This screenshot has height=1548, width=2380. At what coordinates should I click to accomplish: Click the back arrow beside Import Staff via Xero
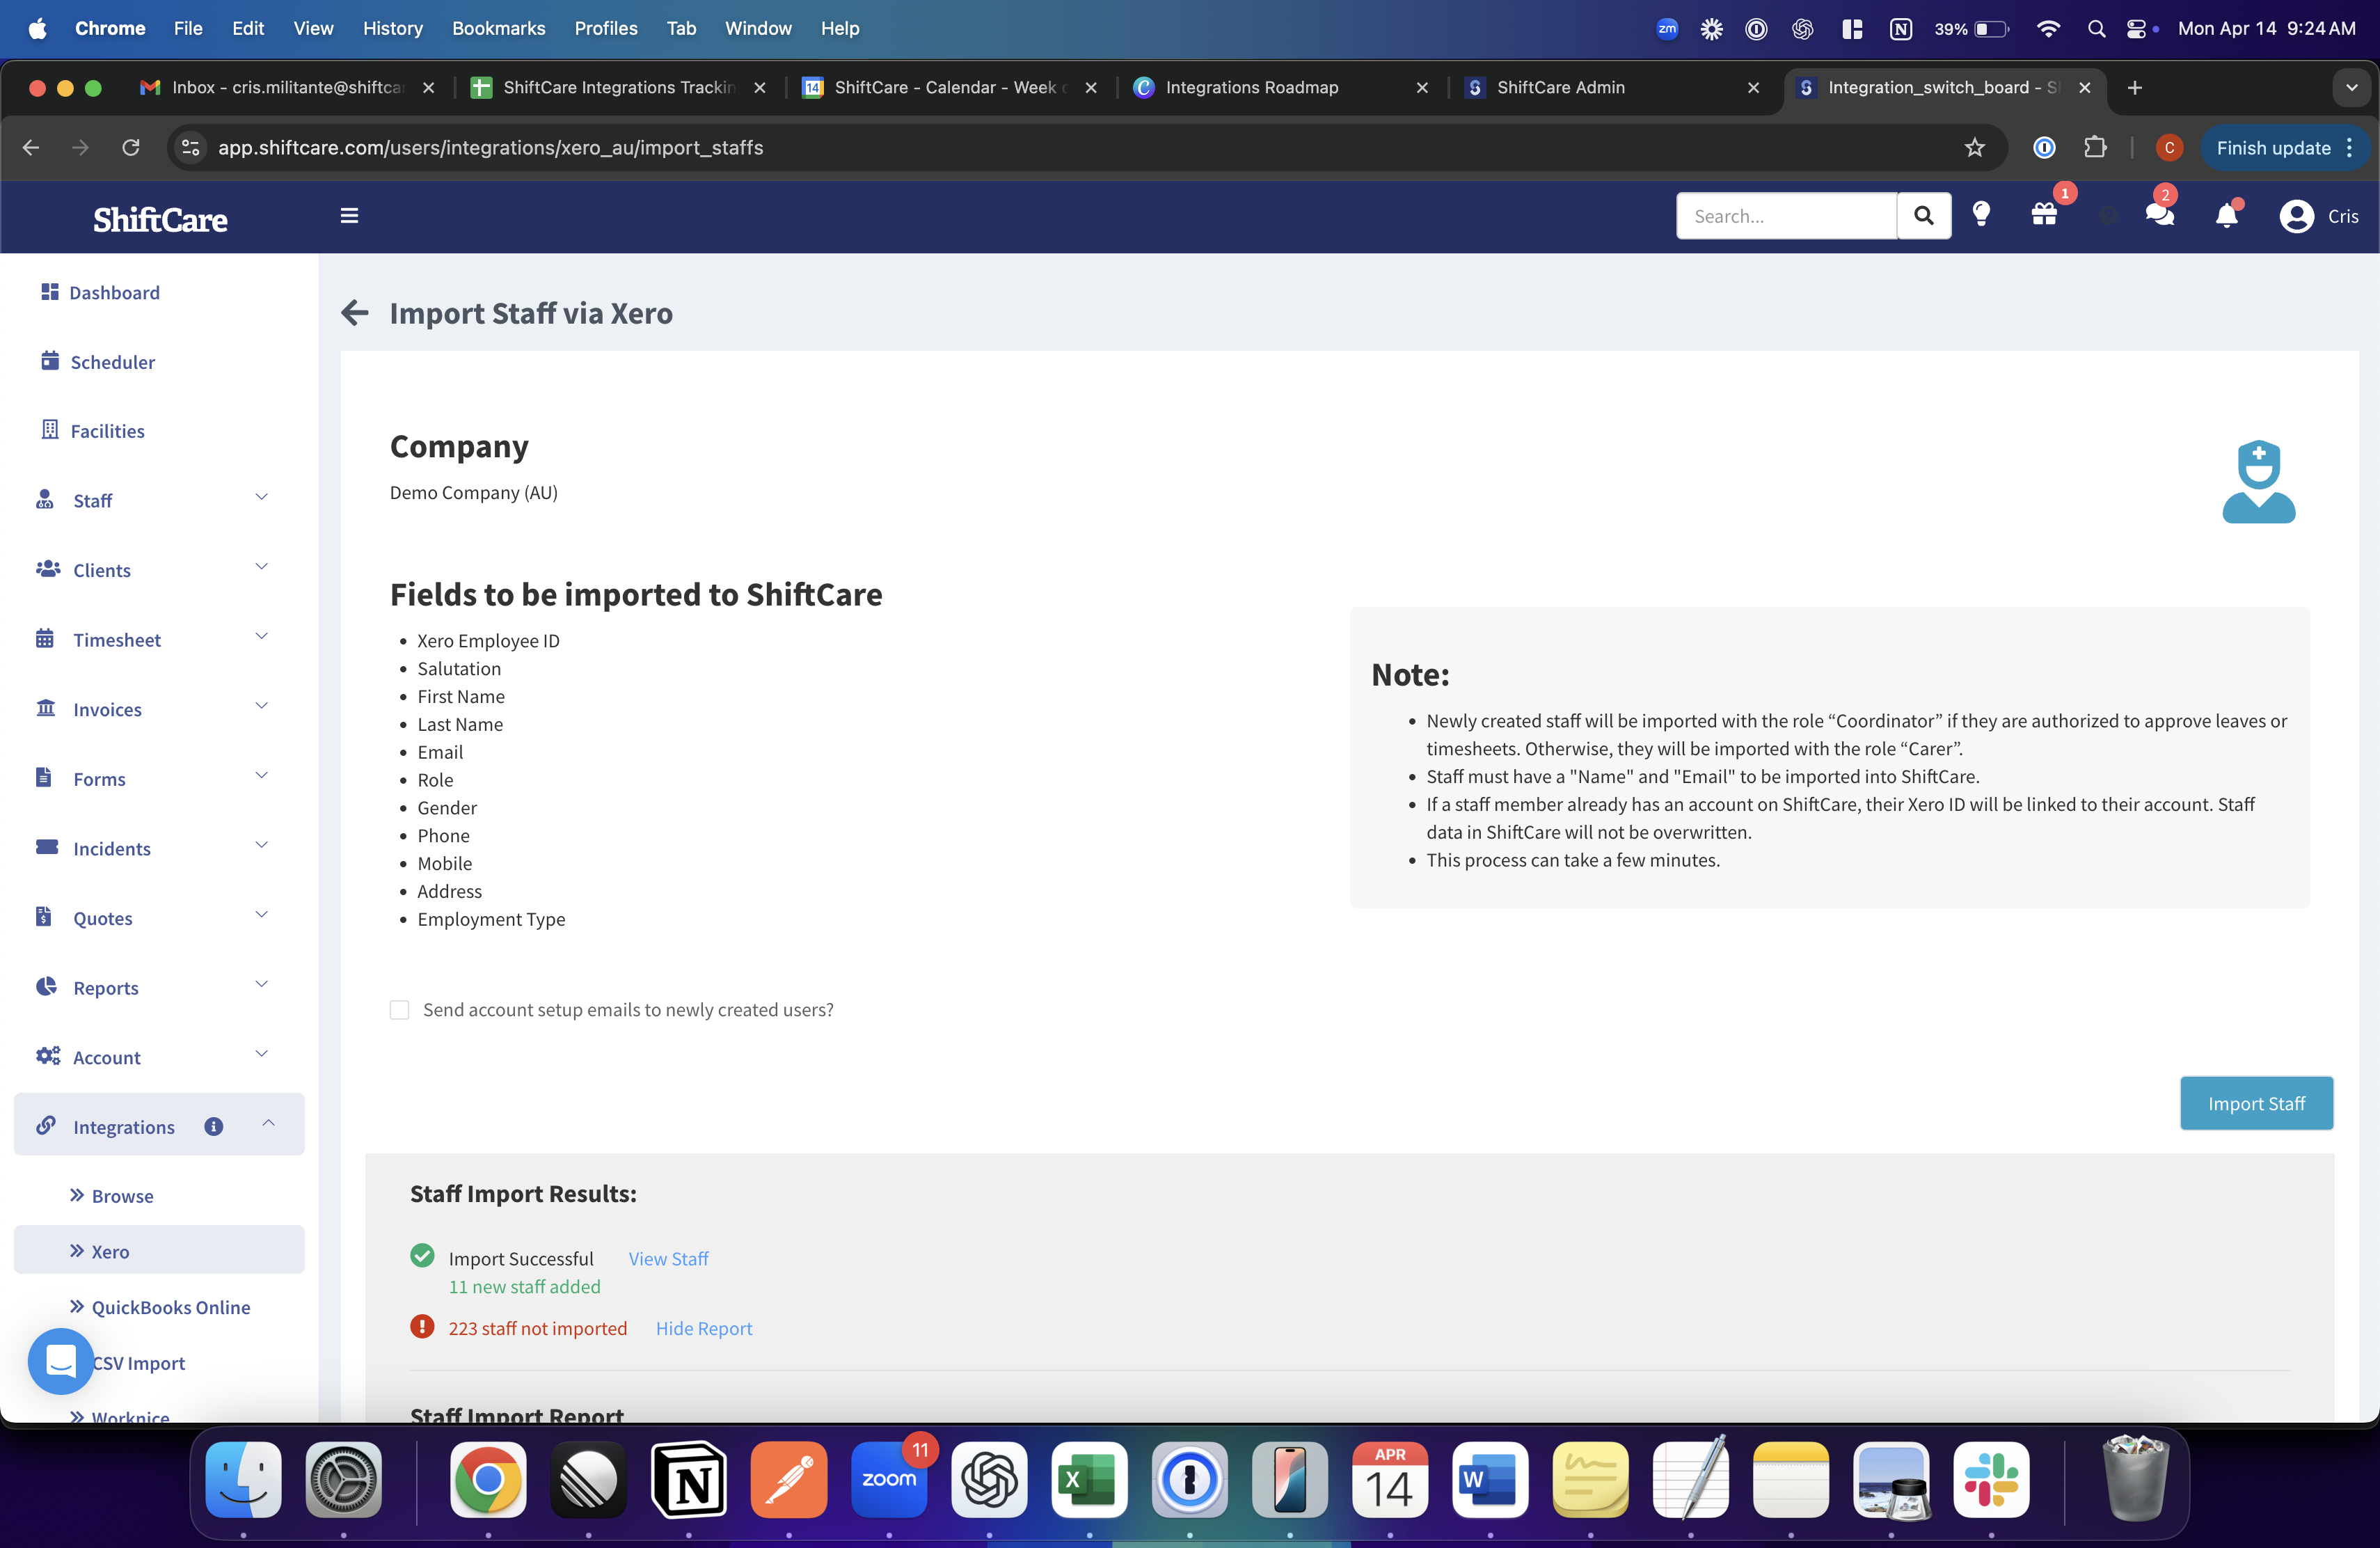pos(354,313)
